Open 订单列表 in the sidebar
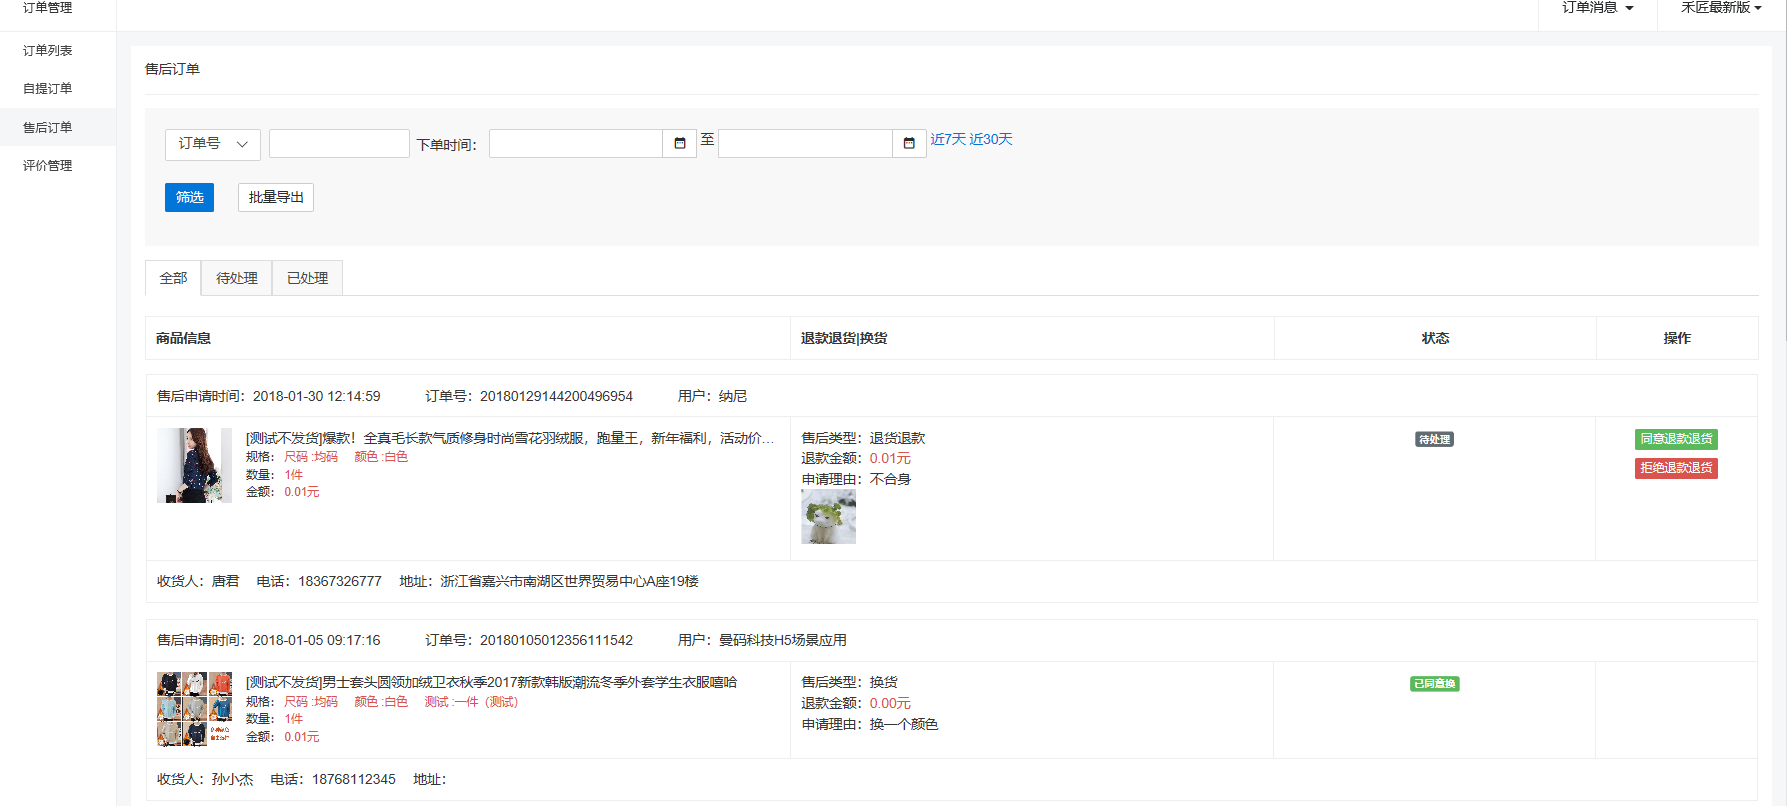The width and height of the screenshot is (1787, 806). 48,50
